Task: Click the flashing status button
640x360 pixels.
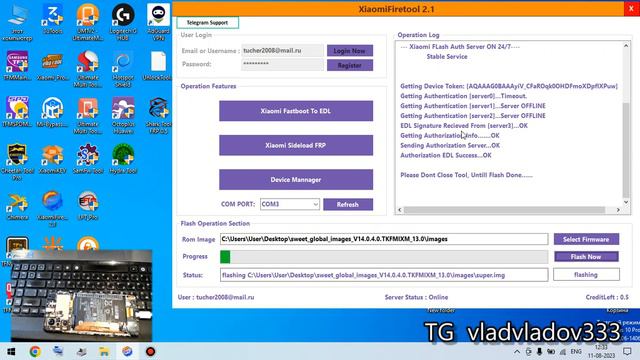Action: (586, 275)
